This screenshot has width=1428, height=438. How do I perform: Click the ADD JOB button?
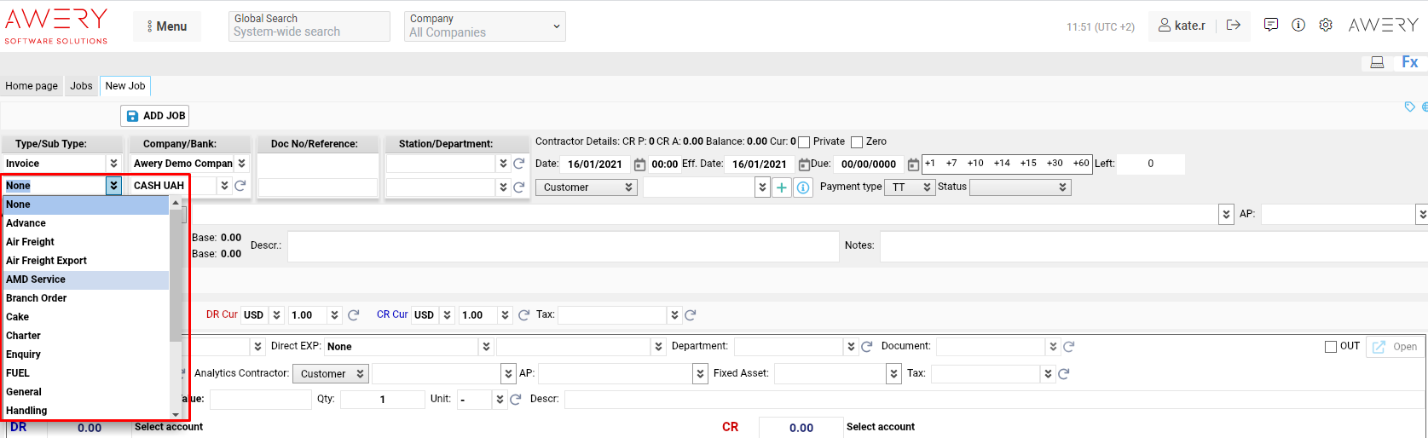coord(156,116)
